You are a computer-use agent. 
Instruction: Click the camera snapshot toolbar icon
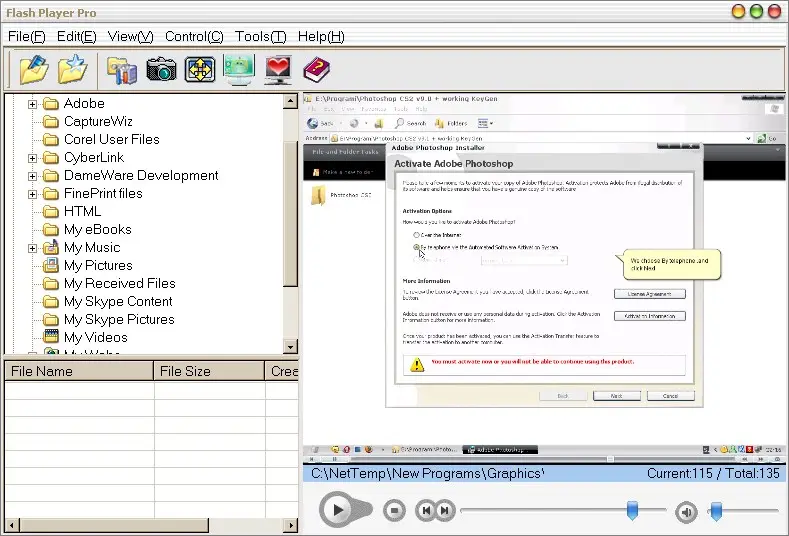pos(161,70)
